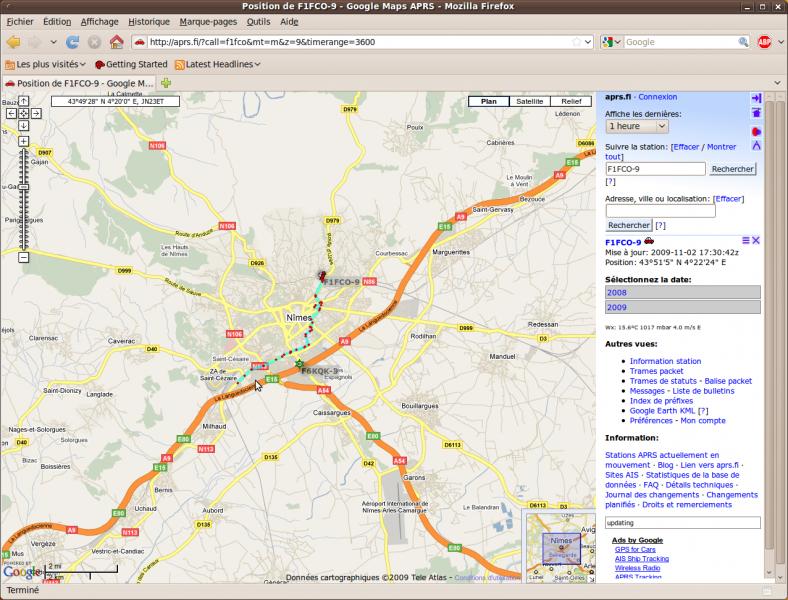Click Rechercher button next to station field
This screenshot has height=600, width=788.
[x=732, y=169]
